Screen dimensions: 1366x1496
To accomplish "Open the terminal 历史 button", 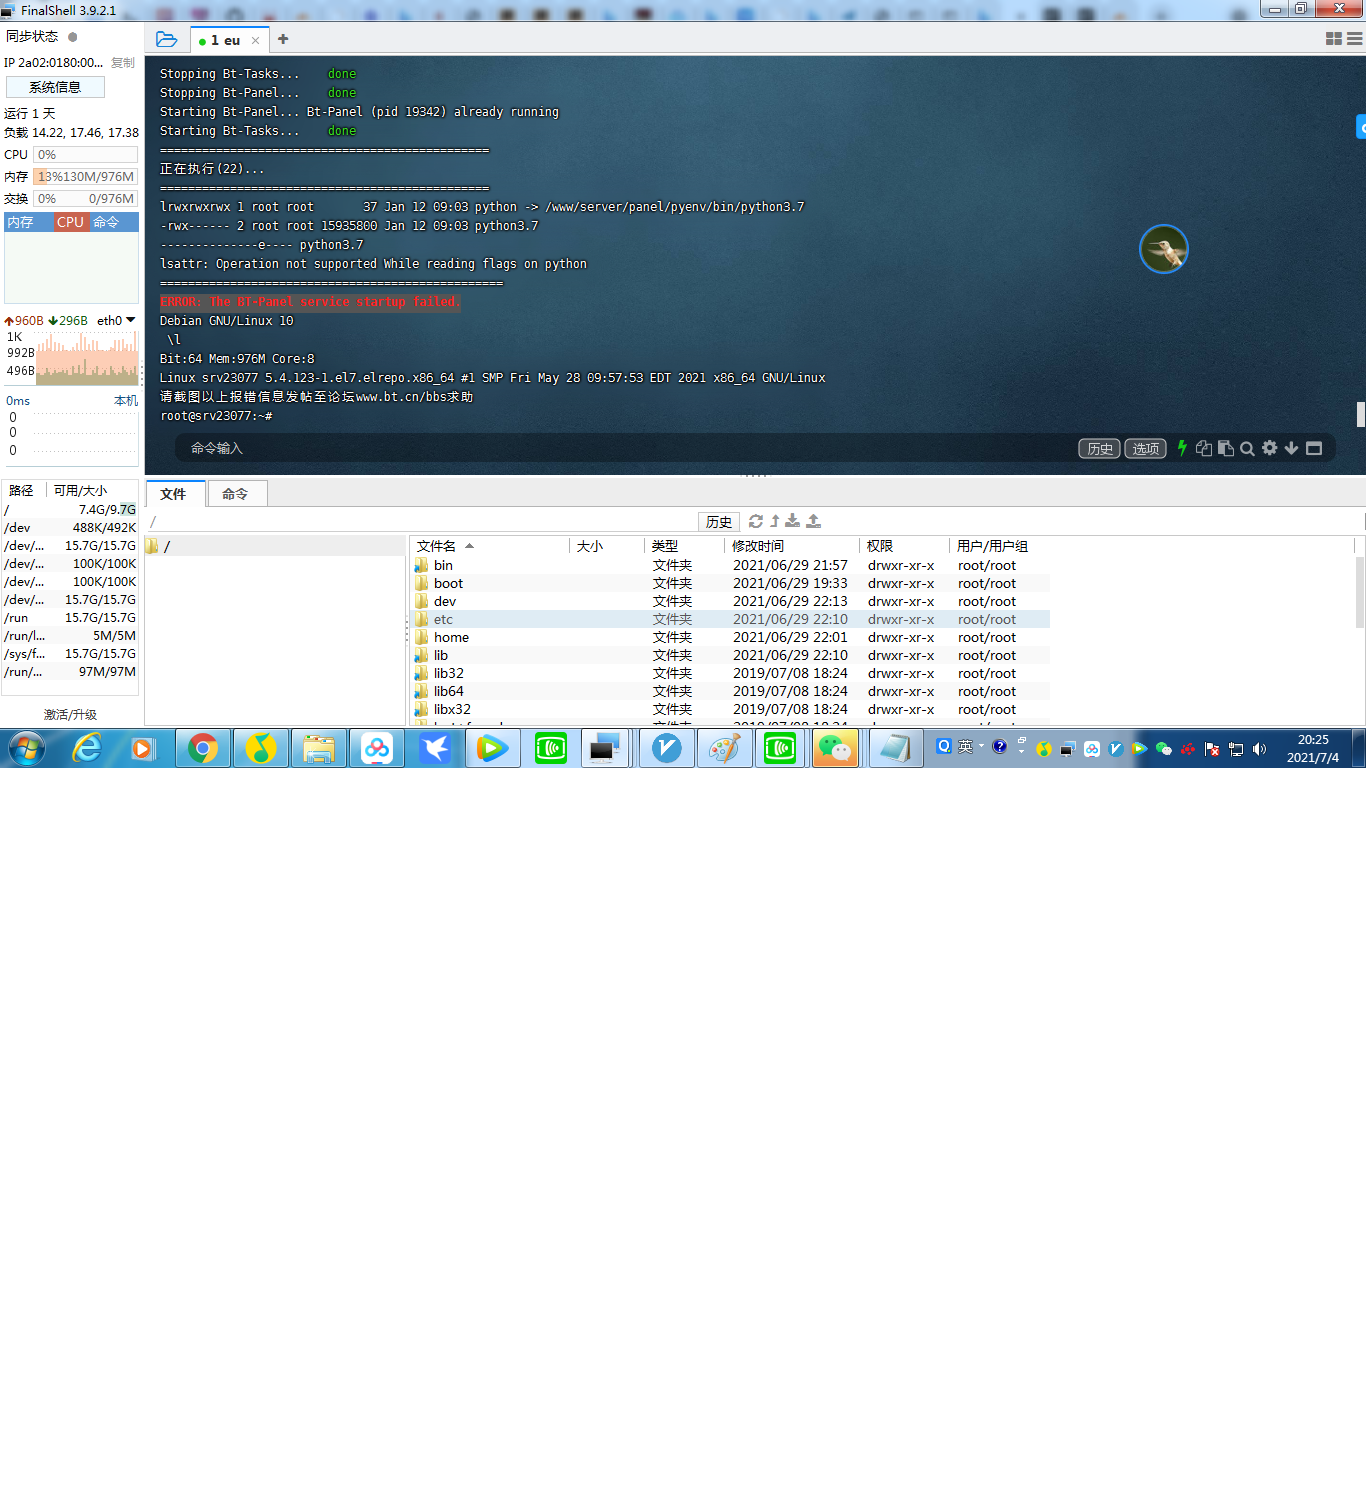I will [1100, 448].
